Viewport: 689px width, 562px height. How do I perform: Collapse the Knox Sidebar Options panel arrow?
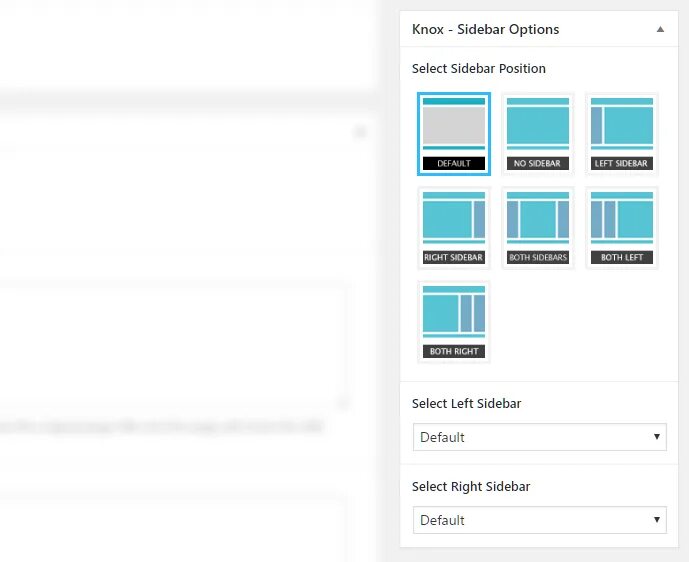[x=660, y=29]
